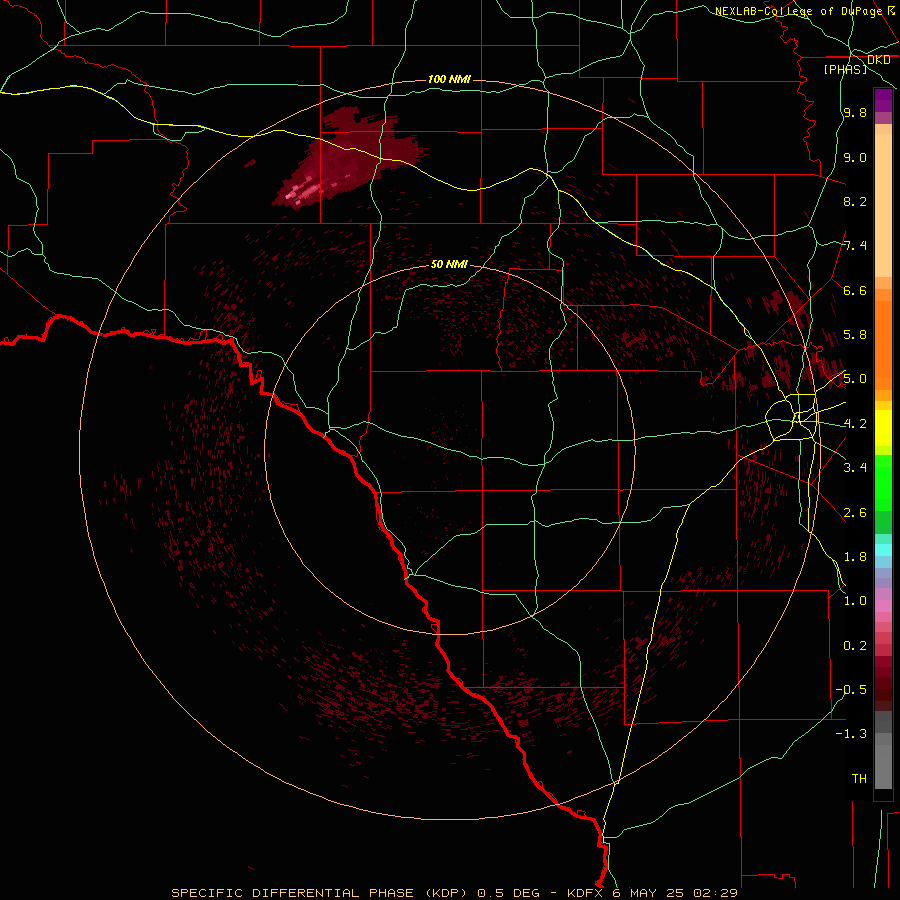Click the 9.8 value on the color scale
This screenshot has height=900, width=900.
[x=855, y=113]
